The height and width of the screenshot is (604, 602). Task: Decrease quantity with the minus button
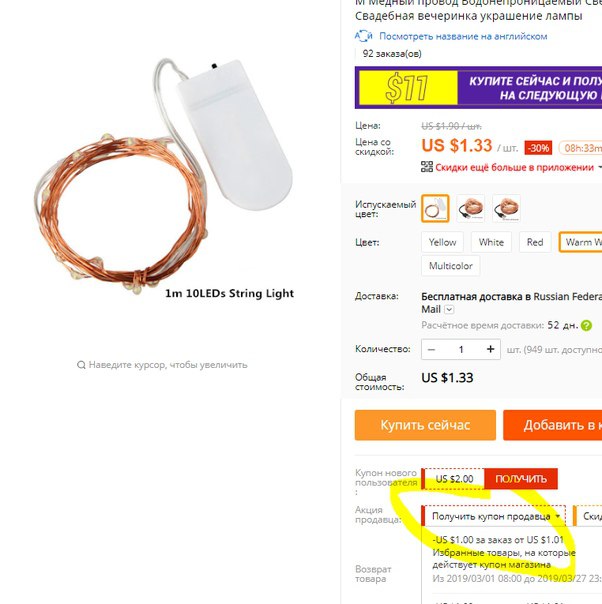click(431, 349)
